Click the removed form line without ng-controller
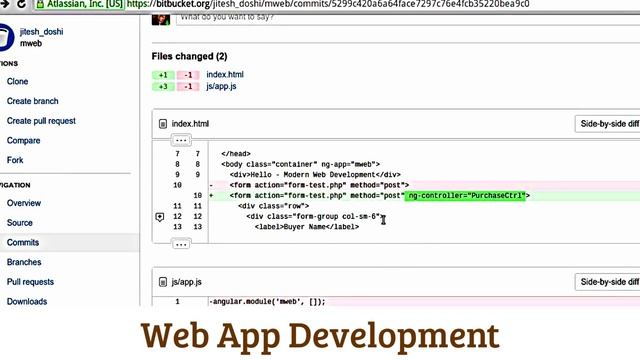Screen dimensions: 640x360 [x=319, y=185]
